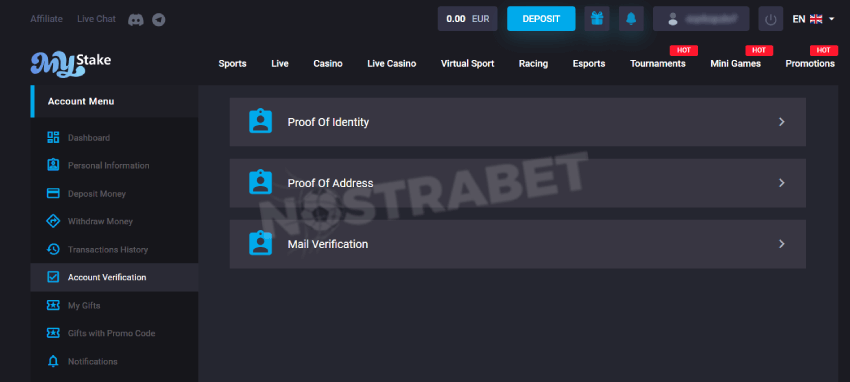Click the HOT badge above Promotions
Screen dimensions: 850x382
pyautogui.click(x=823, y=50)
